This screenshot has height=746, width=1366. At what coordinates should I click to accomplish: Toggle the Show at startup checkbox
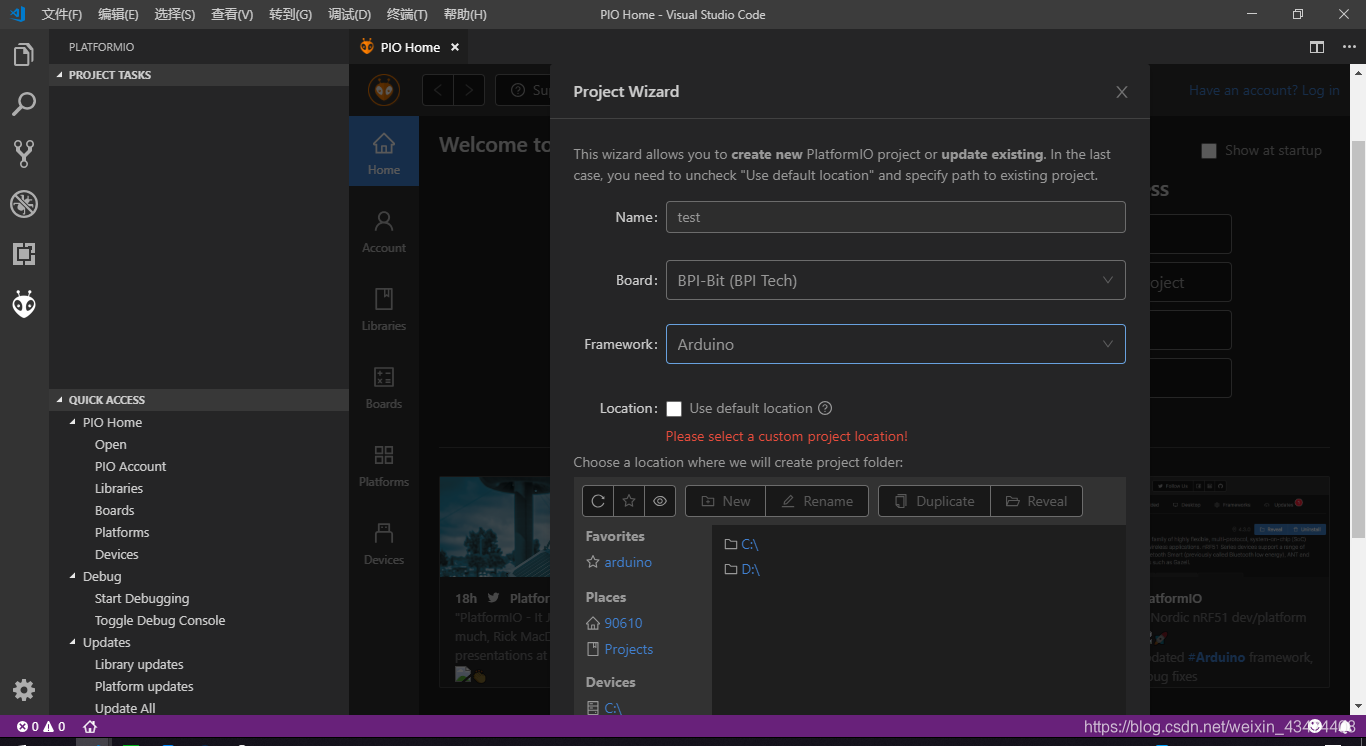(1208, 150)
